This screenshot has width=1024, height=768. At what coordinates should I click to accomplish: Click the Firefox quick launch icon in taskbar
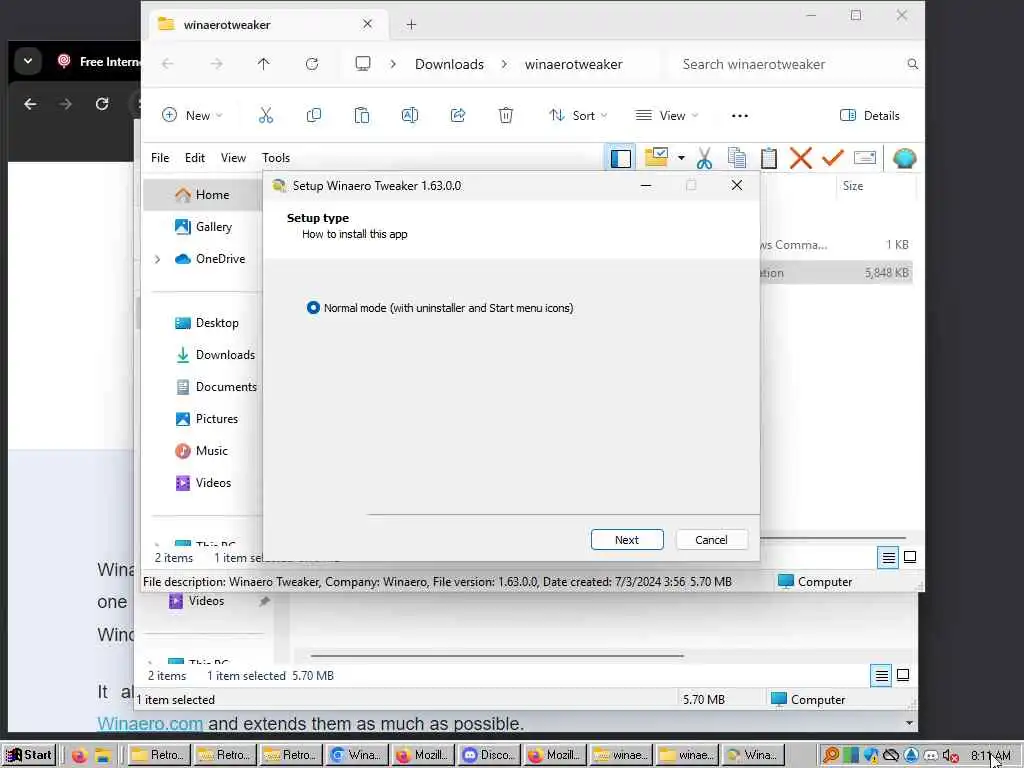(x=80, y=756)
